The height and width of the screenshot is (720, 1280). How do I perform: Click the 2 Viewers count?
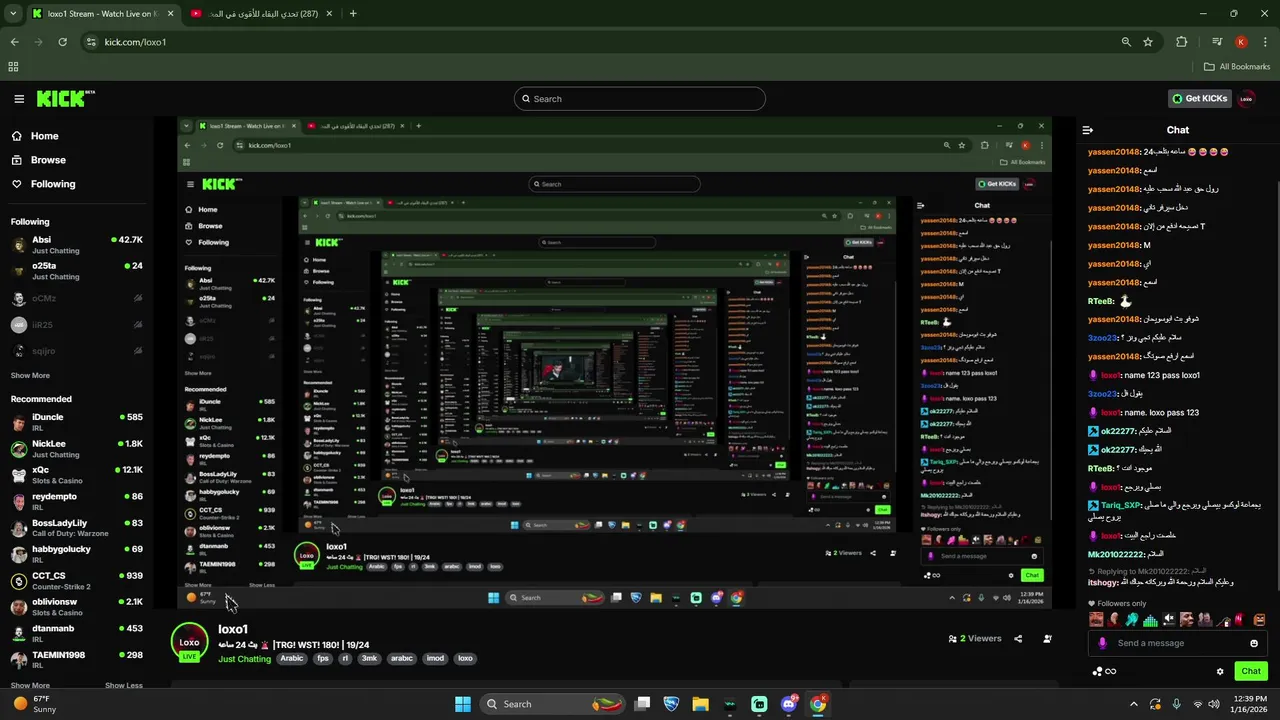[x=975, y=639]
